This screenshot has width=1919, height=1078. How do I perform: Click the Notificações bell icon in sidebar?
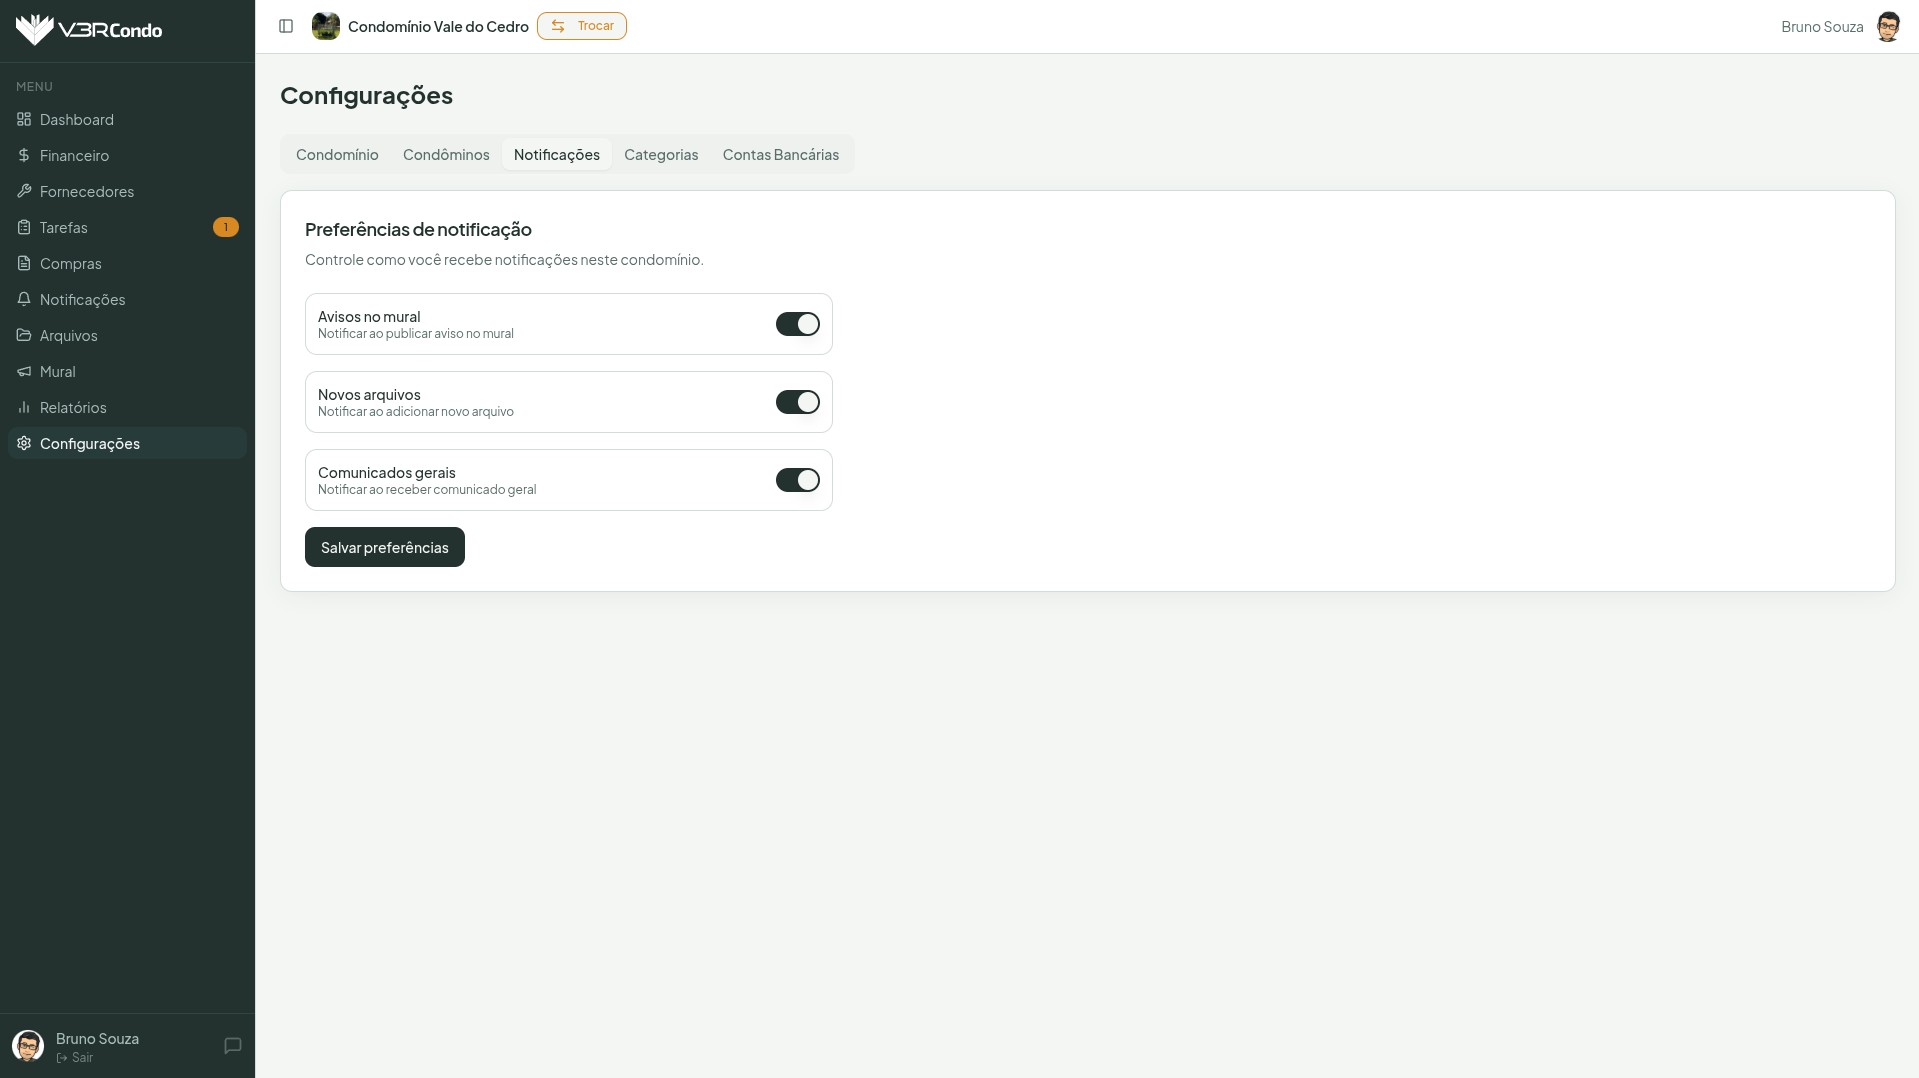coord(24,299)
